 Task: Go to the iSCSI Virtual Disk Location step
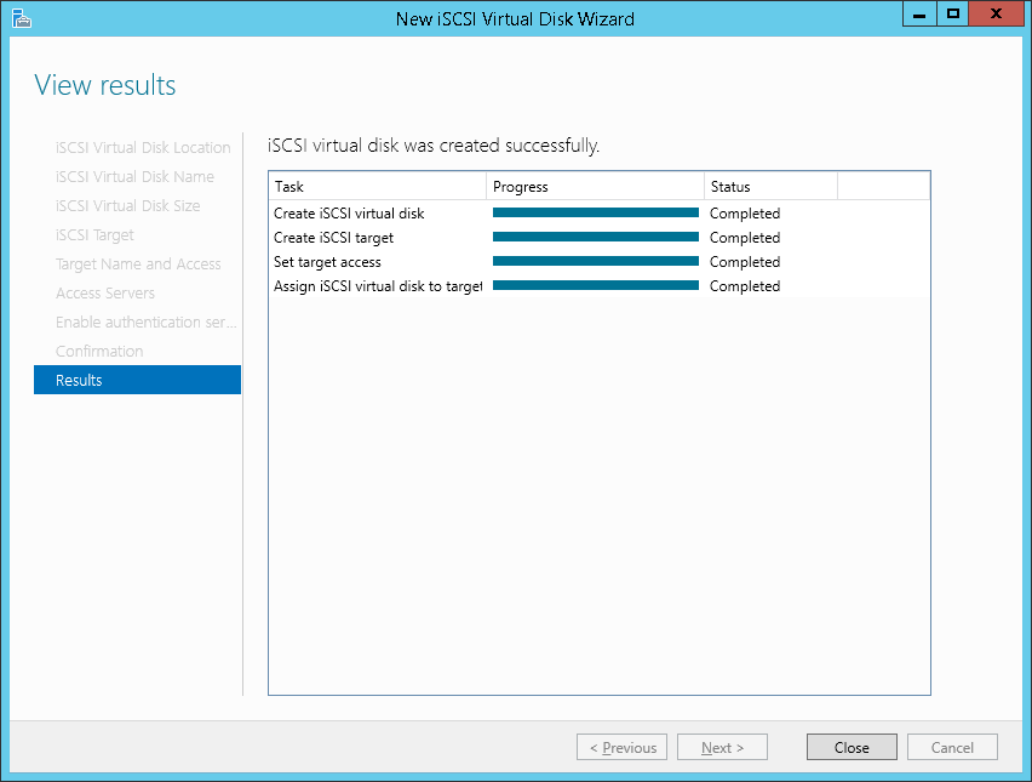[143, 147]
